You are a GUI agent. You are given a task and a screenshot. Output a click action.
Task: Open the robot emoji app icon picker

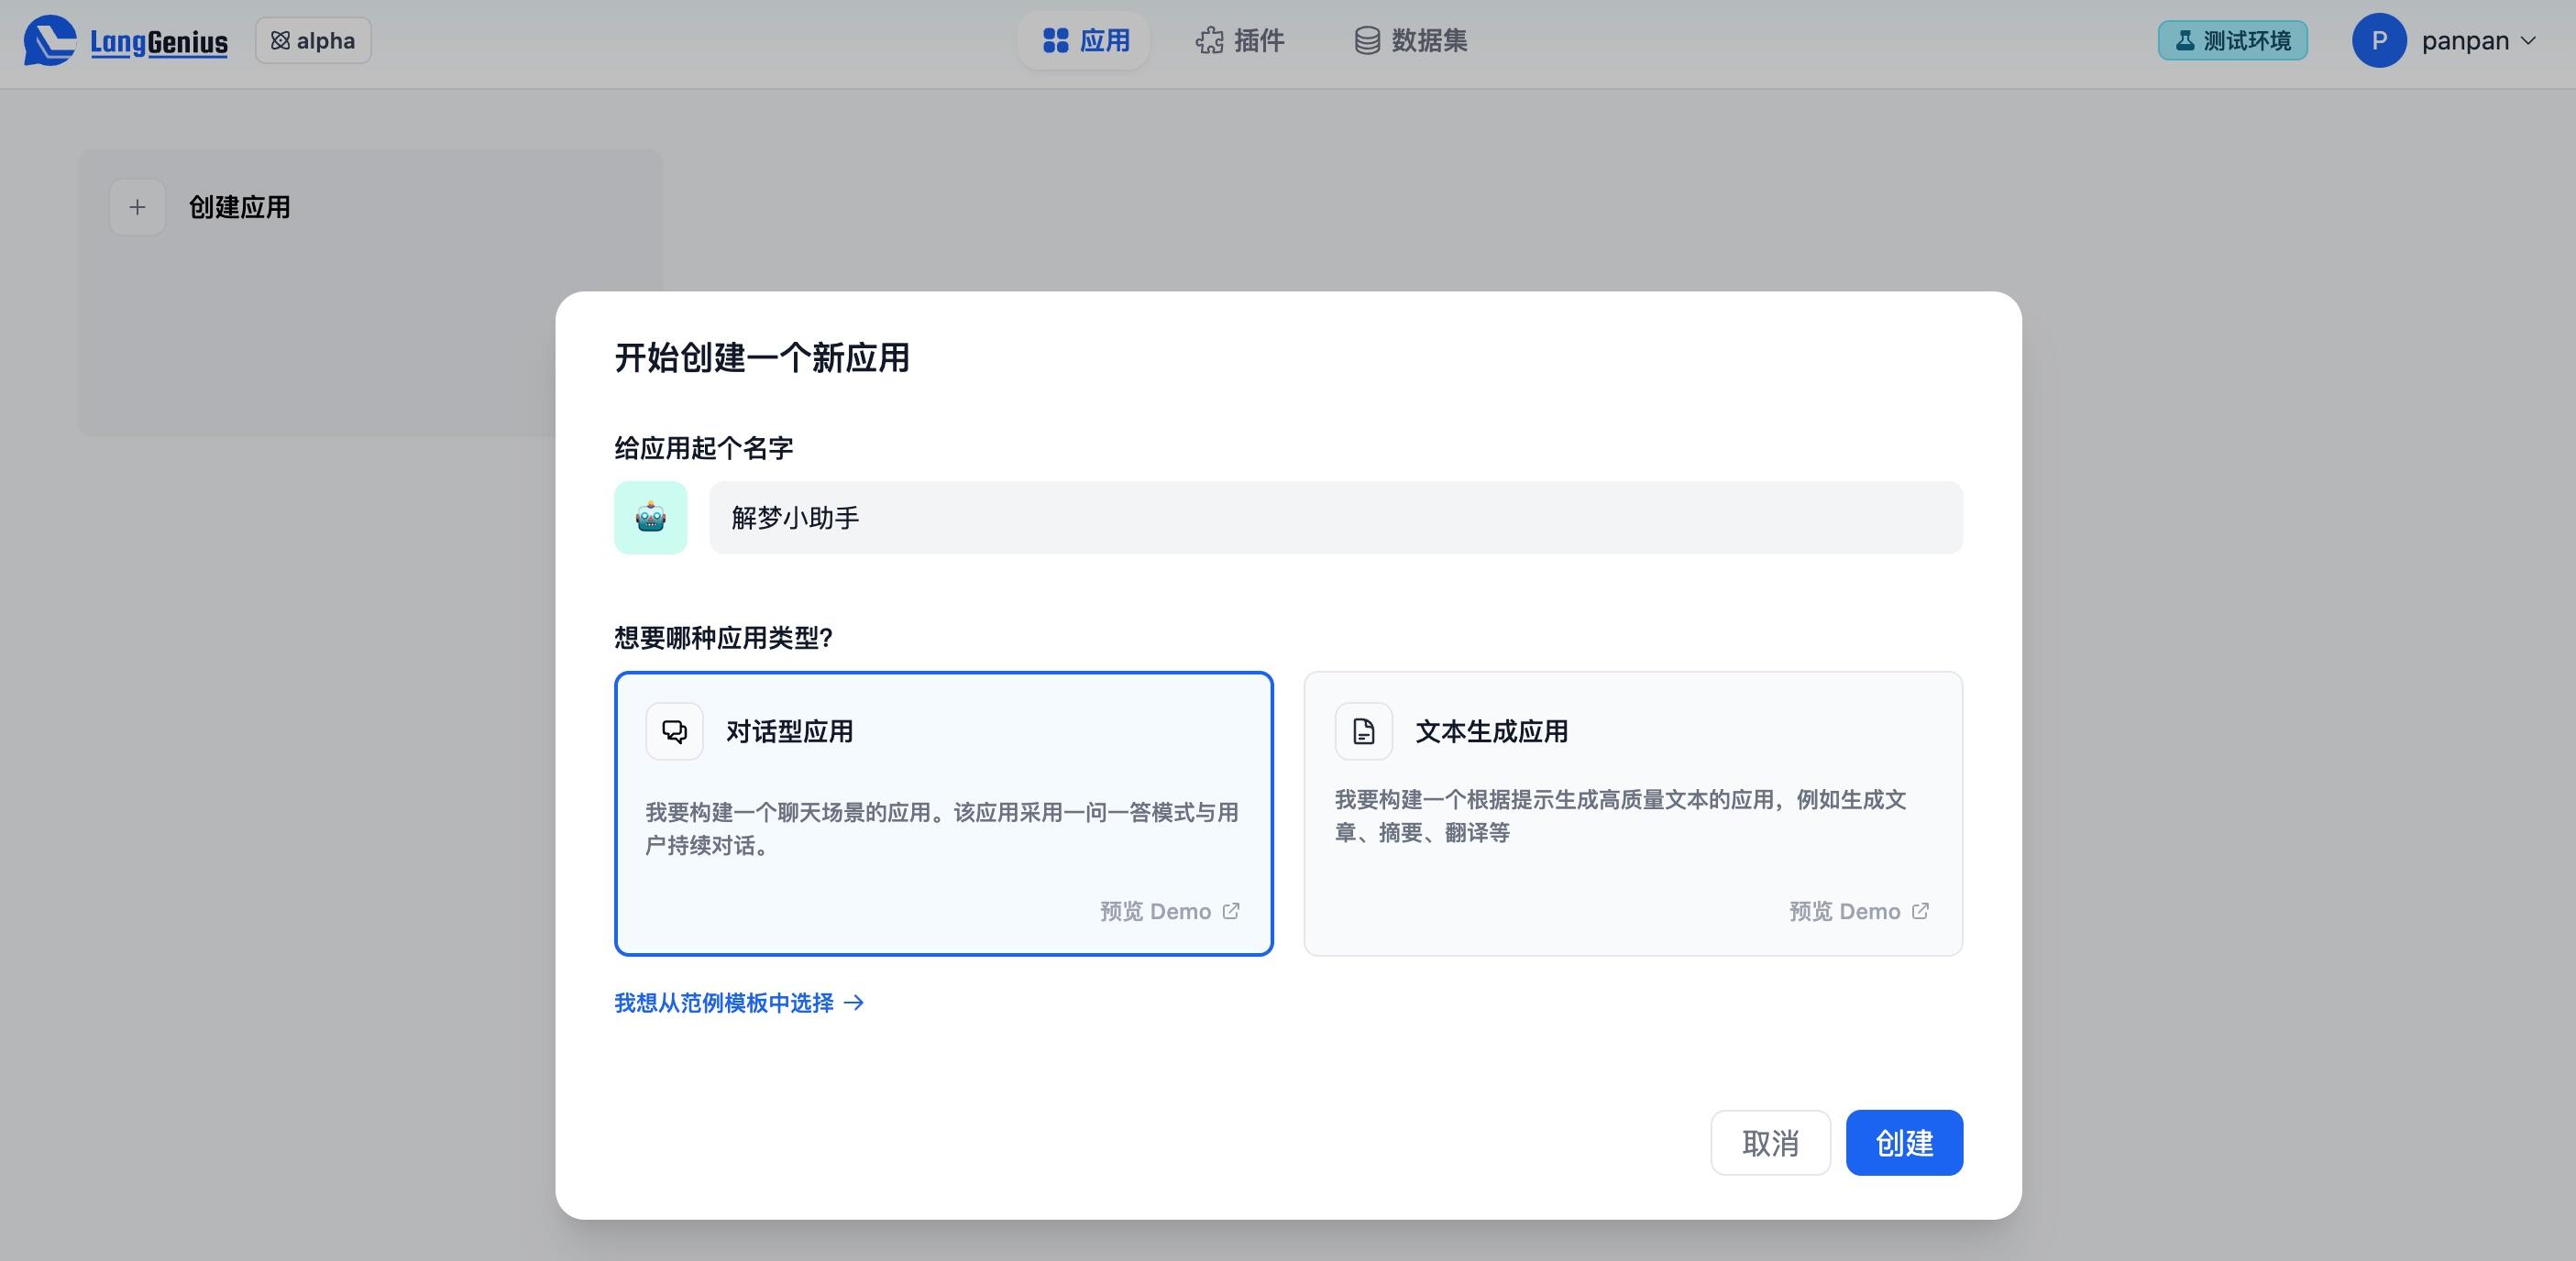tap(650, 518)
